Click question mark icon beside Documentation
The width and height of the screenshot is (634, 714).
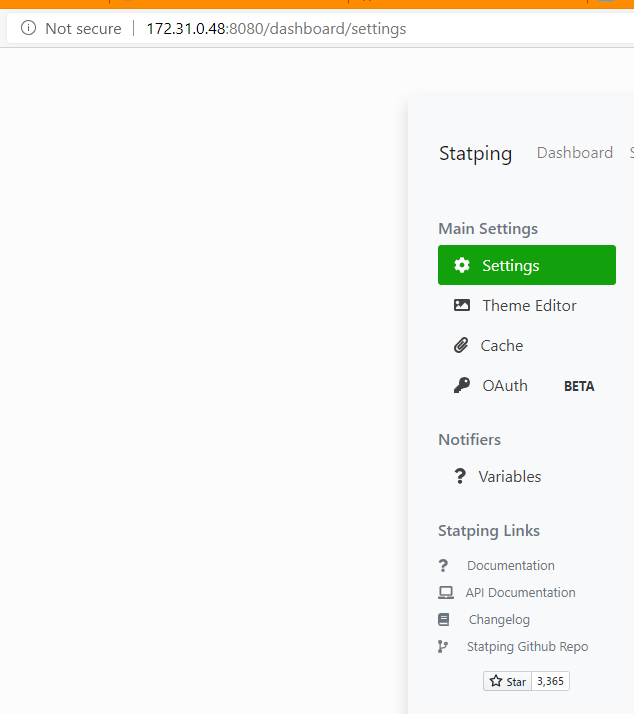(x=443, y=566)
